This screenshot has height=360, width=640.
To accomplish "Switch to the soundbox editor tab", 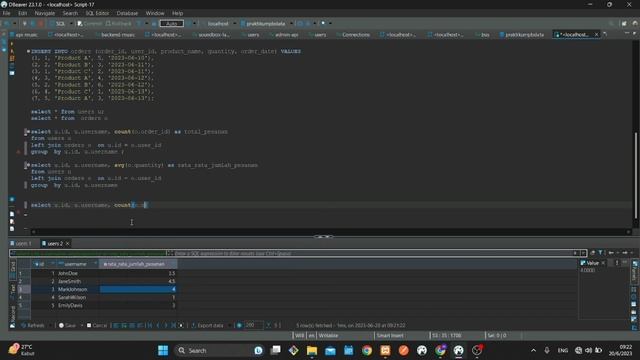I will click(x=211, y=35).
